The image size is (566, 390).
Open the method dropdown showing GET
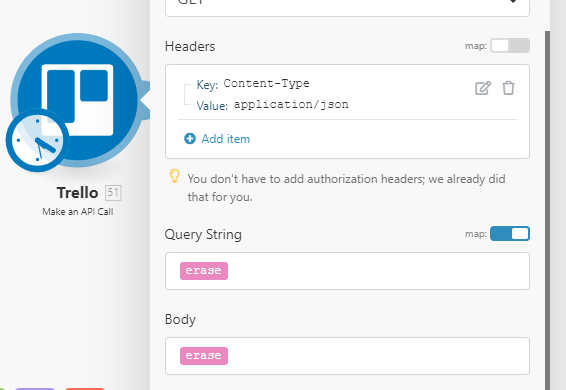347,7
